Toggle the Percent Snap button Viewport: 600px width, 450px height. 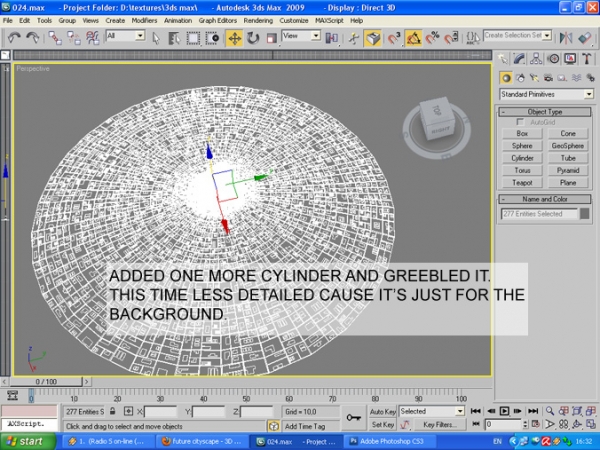[x=432, y=38]
